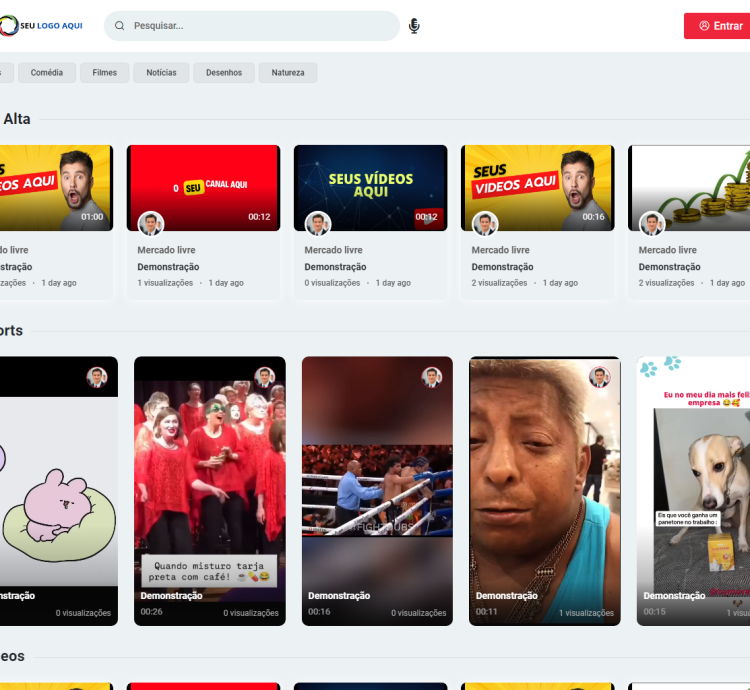Select the Comédia category filter

point(47,73)
